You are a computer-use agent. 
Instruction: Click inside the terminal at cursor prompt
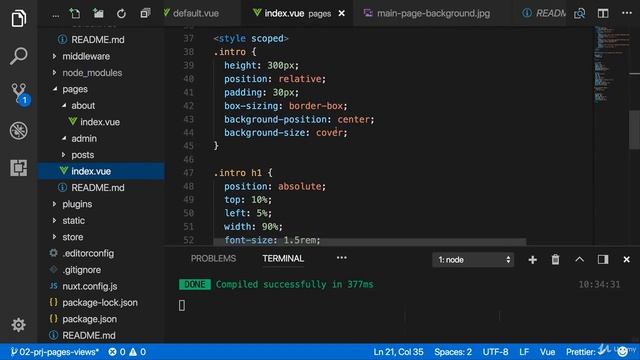pyautogui.click(x=182, y=305)
